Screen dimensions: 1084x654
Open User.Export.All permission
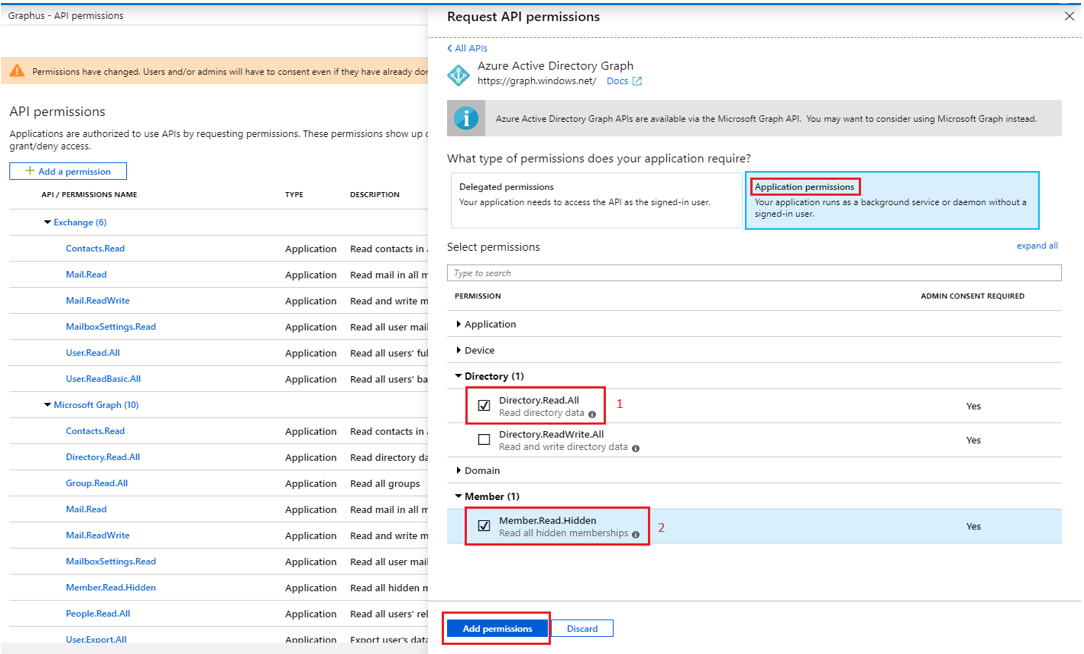click(x=96, y=639)
